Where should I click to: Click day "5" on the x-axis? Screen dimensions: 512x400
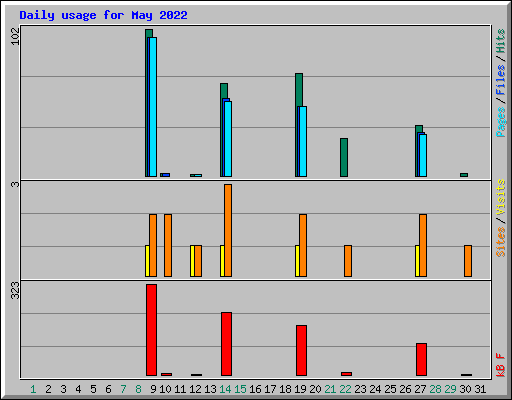pos(93,389)
